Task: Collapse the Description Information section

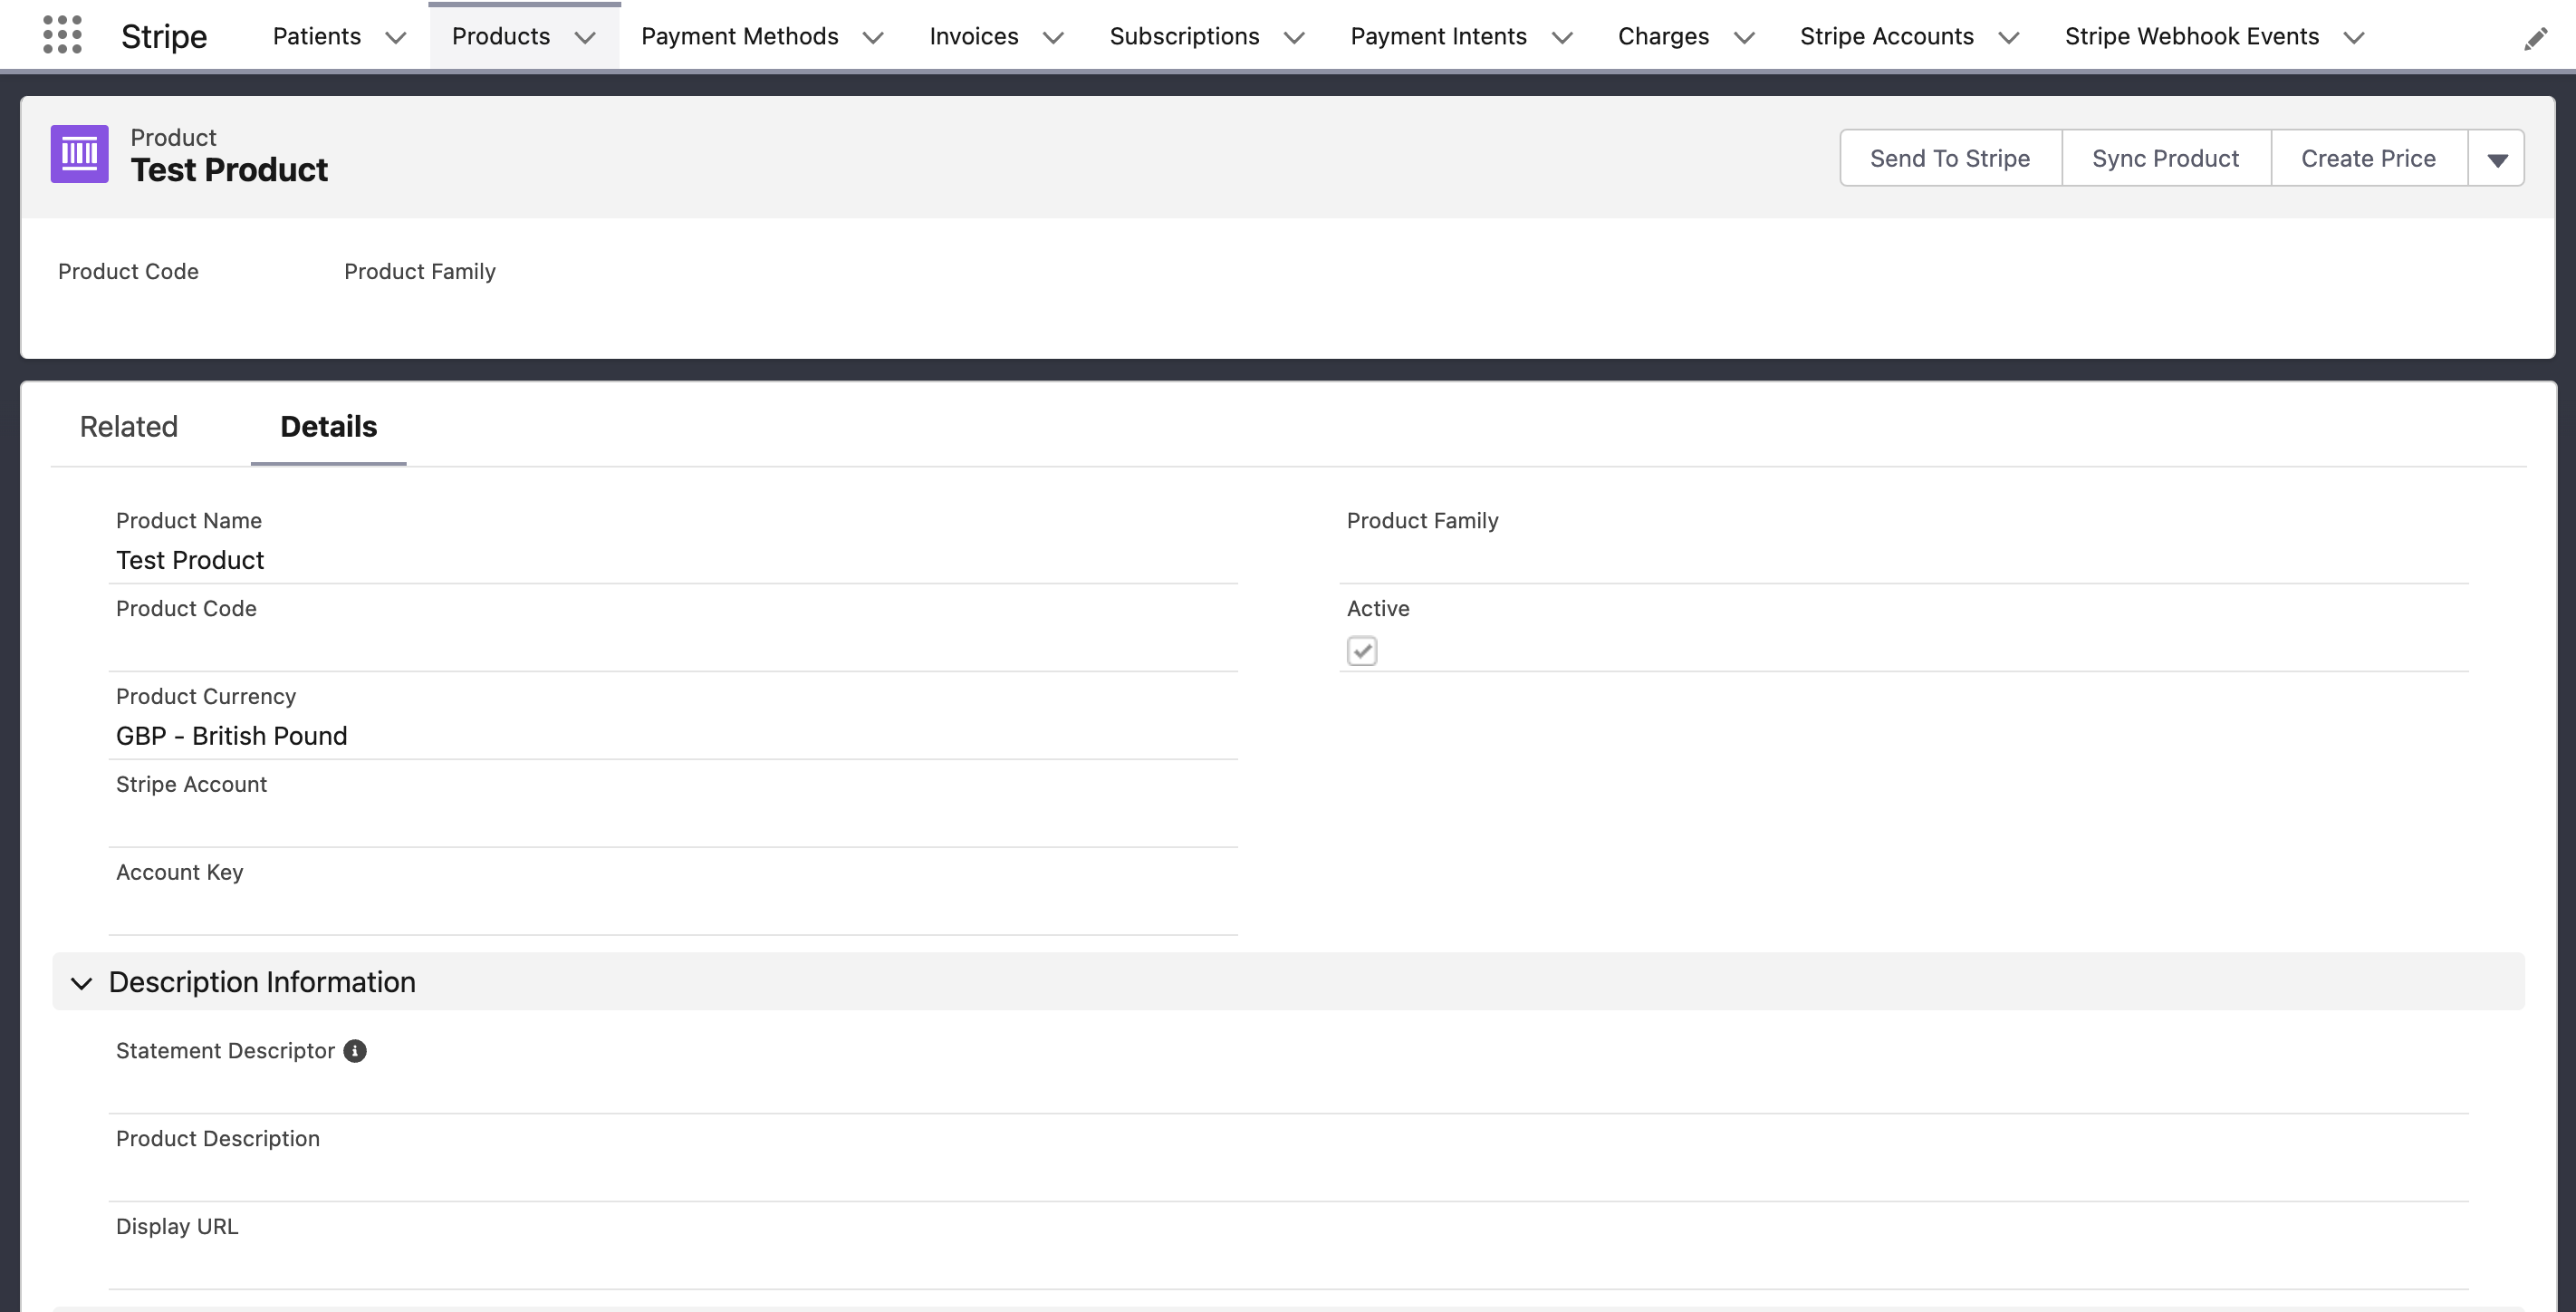Action: point(82,983)
